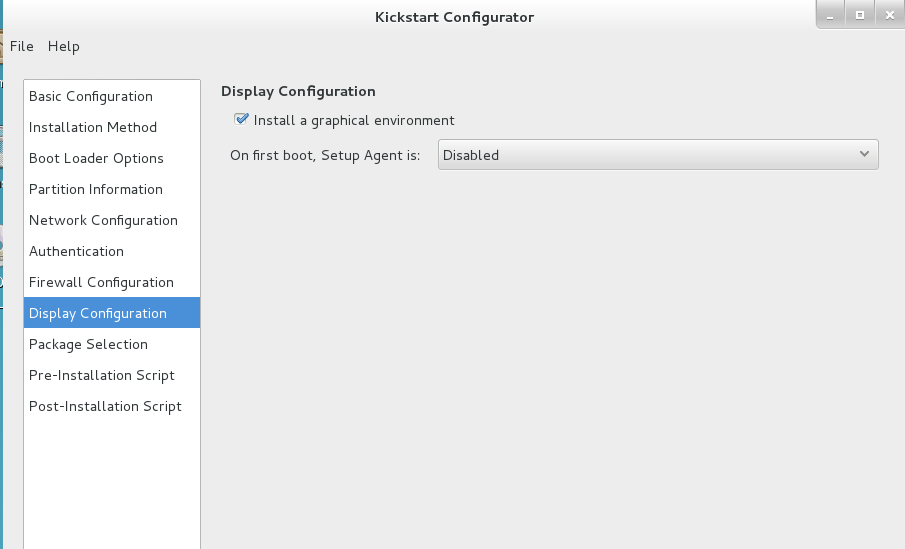Go to Package Selection

(88, 344)
